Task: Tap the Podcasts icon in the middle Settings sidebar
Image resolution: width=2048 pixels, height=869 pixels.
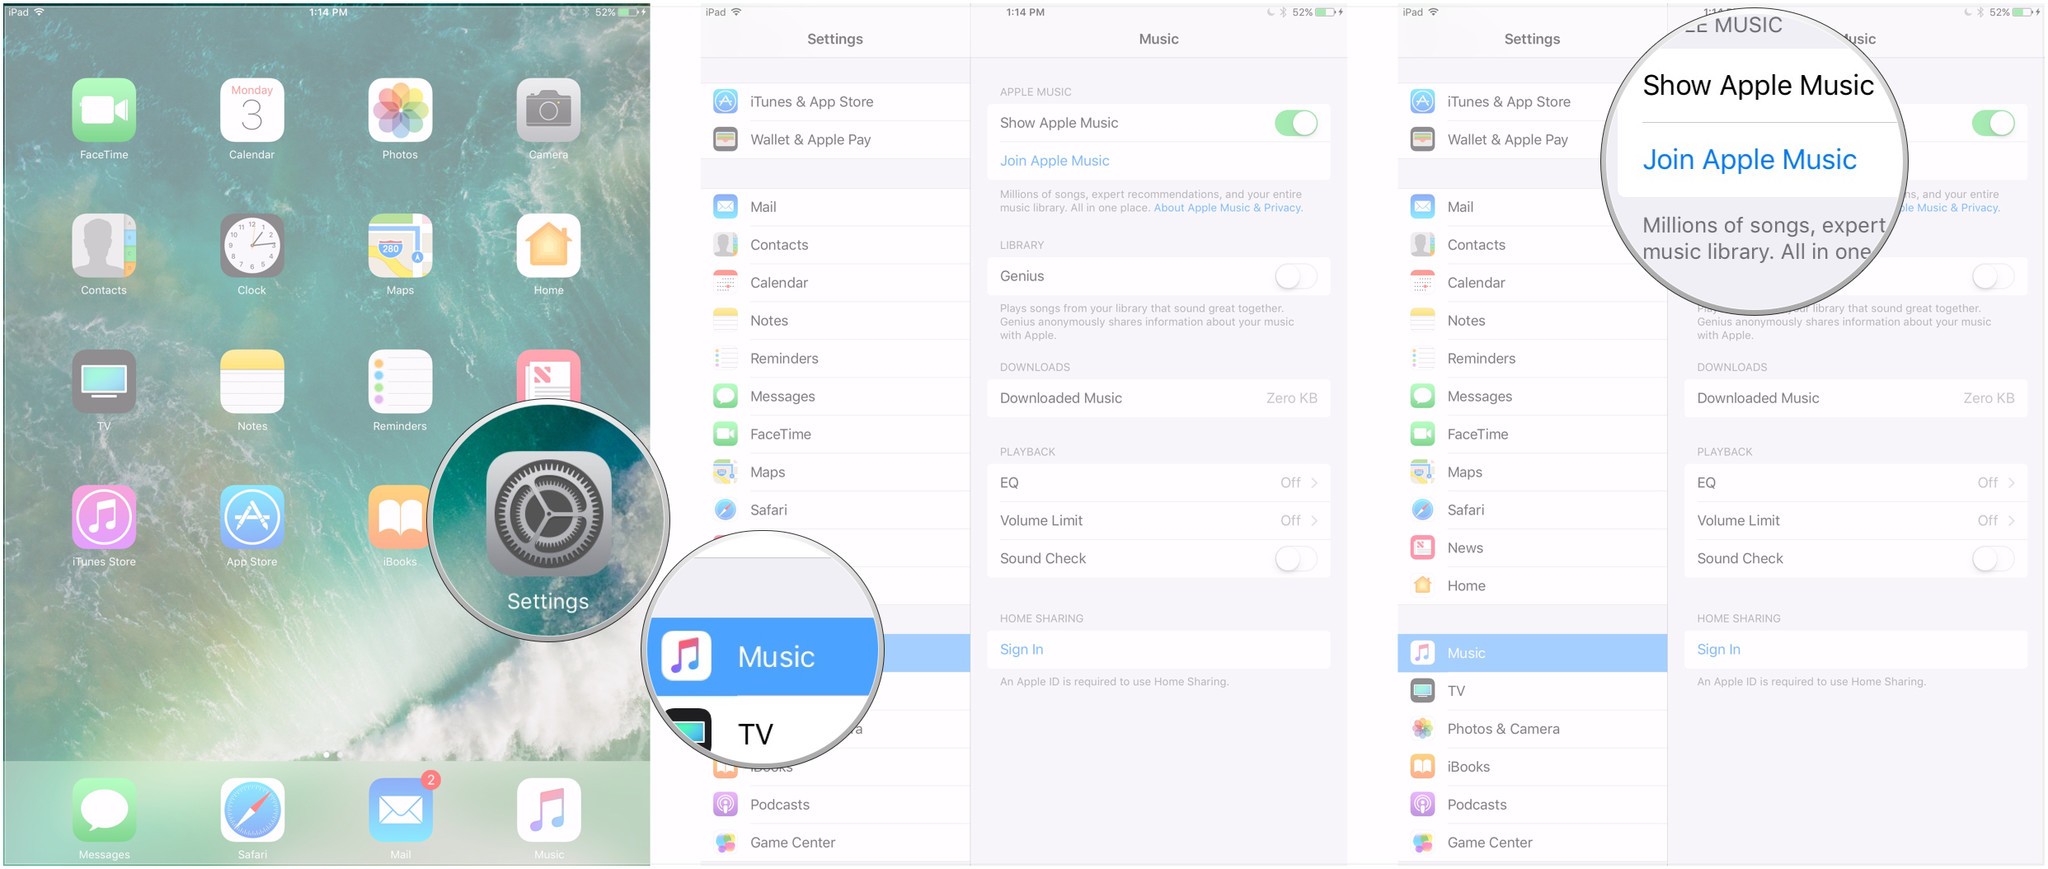Action: tap(725, 804)
